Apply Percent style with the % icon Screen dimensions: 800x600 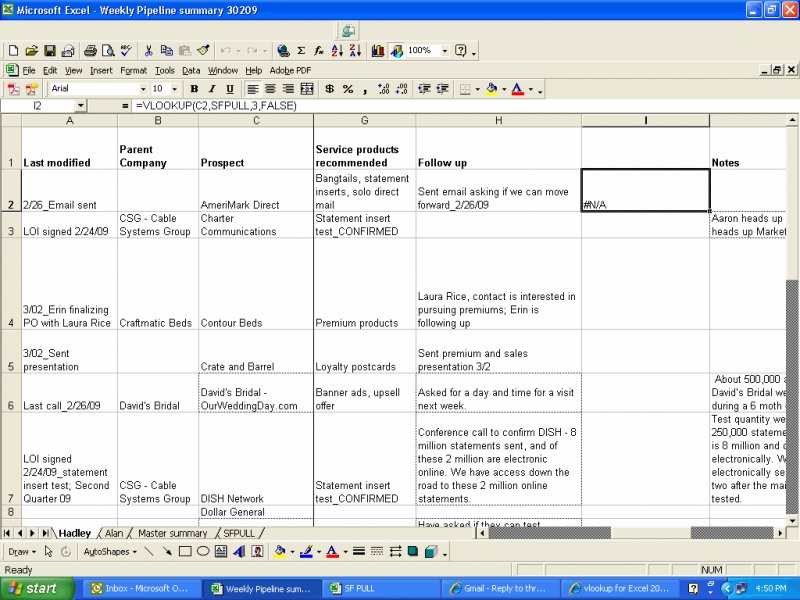pyautogui.click(x=348, y=89)
